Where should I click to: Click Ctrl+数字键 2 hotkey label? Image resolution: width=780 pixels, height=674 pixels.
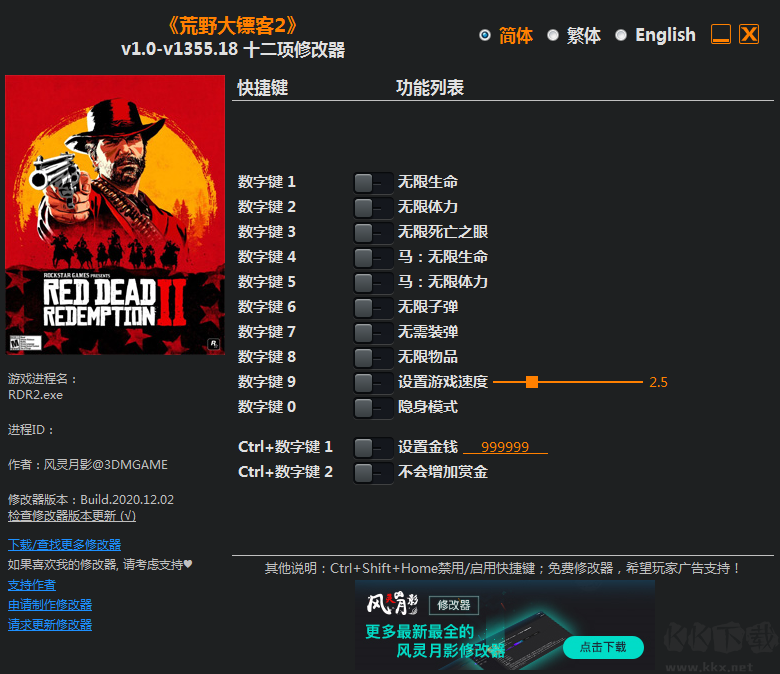coord(285,472)
